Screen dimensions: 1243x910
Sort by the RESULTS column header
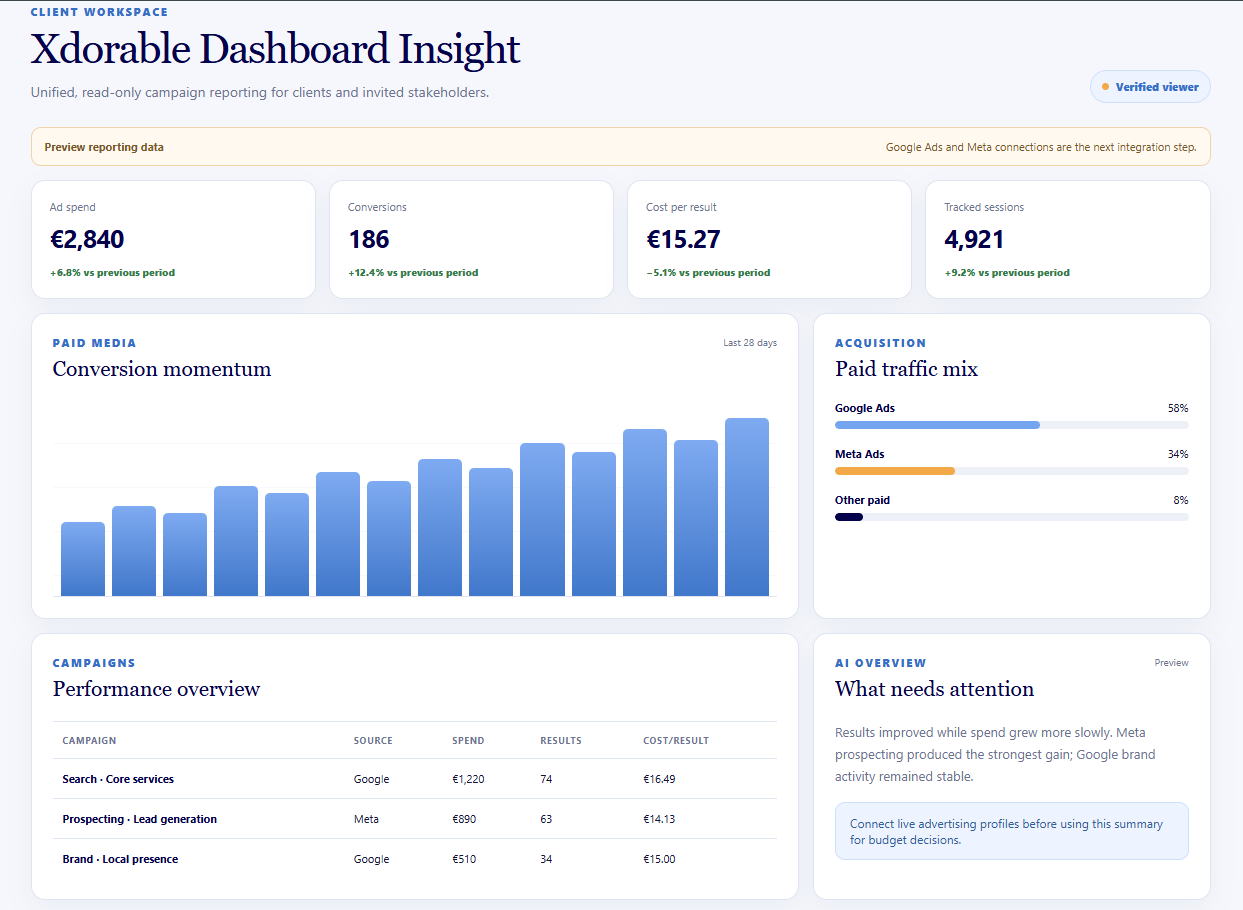561,741
